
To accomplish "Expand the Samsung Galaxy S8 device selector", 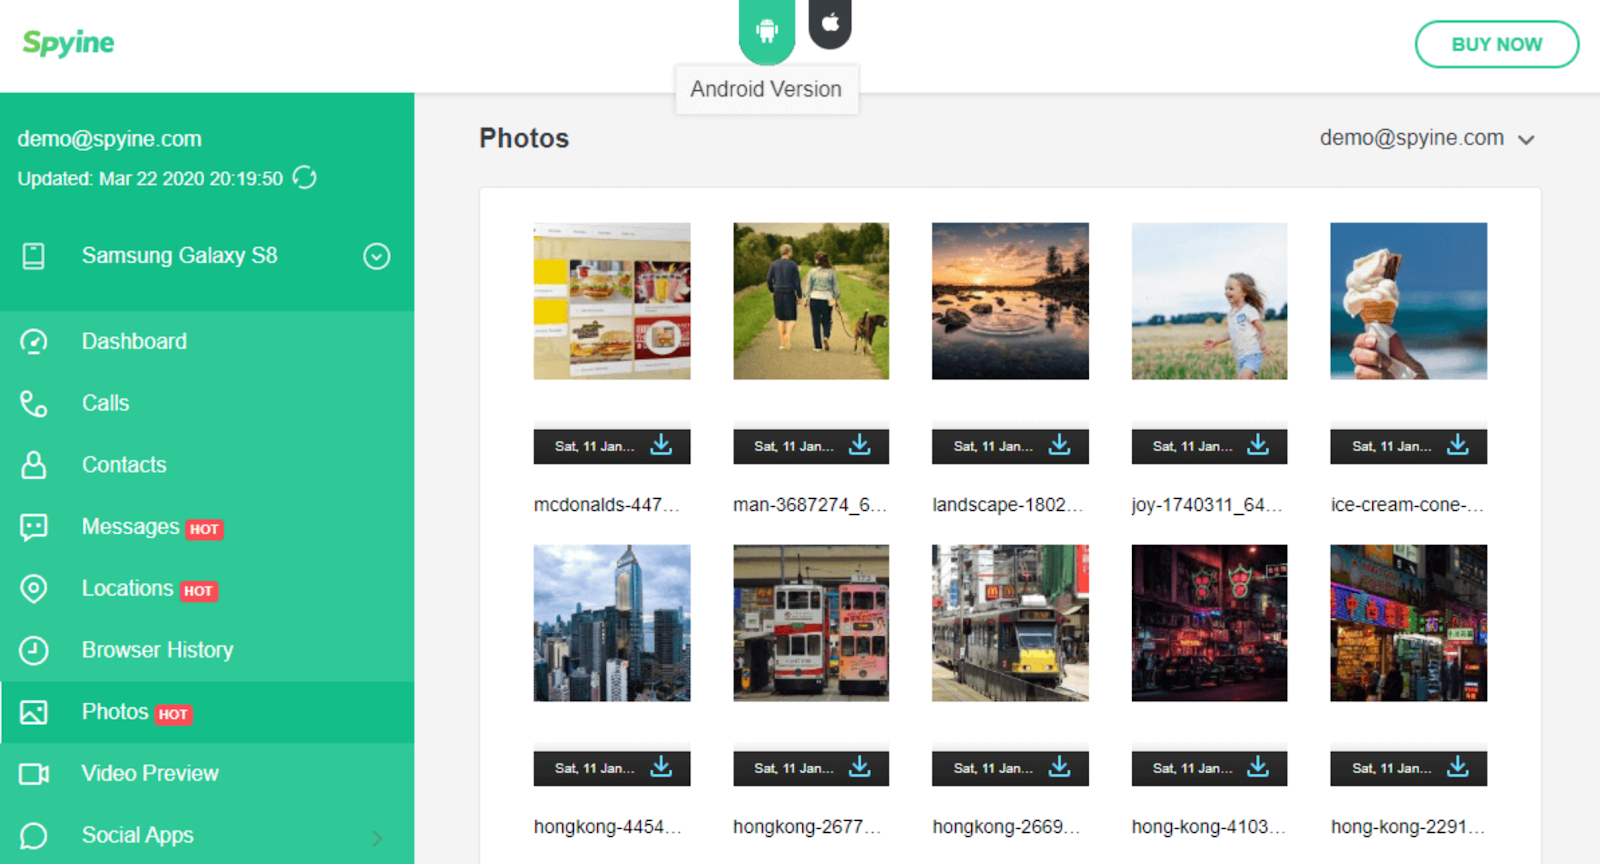I will coord(377,256).
